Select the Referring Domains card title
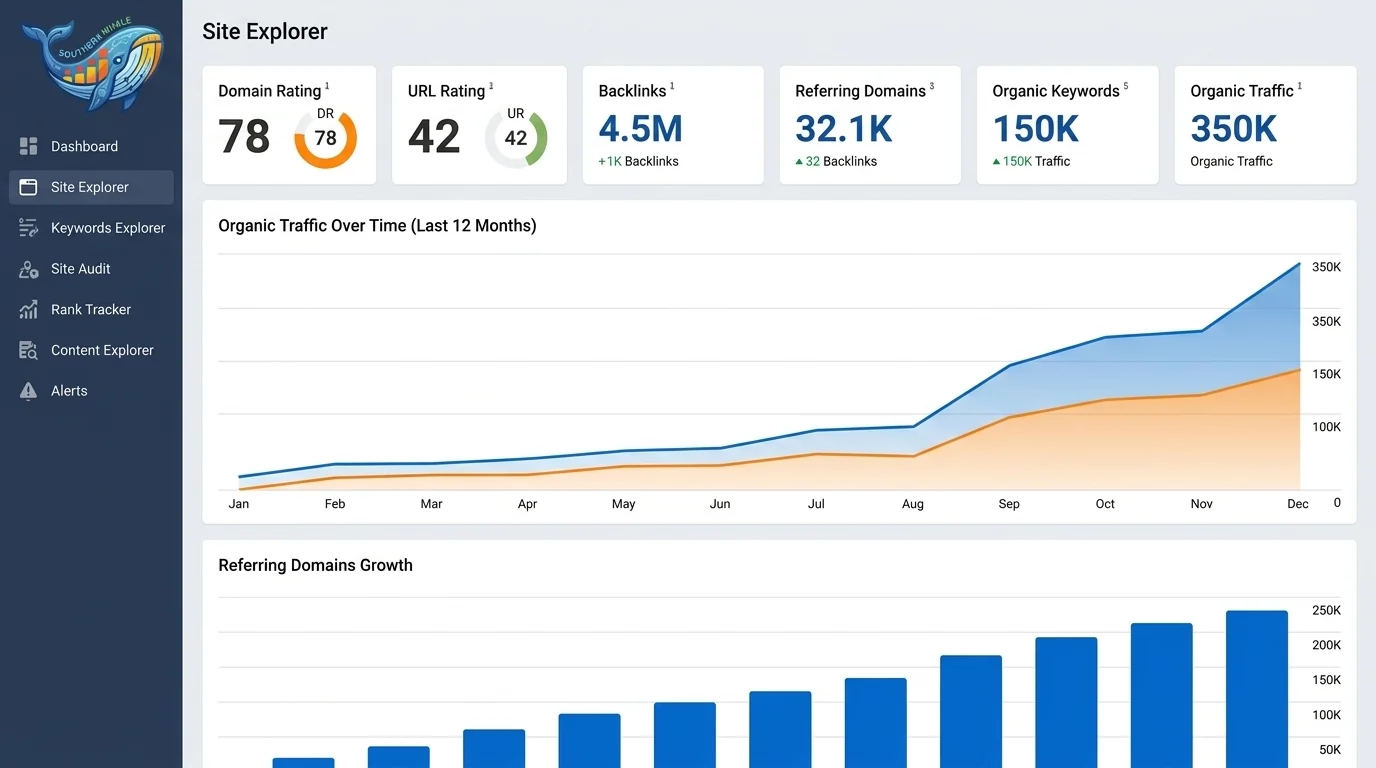The height and width of the screenshot is (768, 1376). [860, 91]
